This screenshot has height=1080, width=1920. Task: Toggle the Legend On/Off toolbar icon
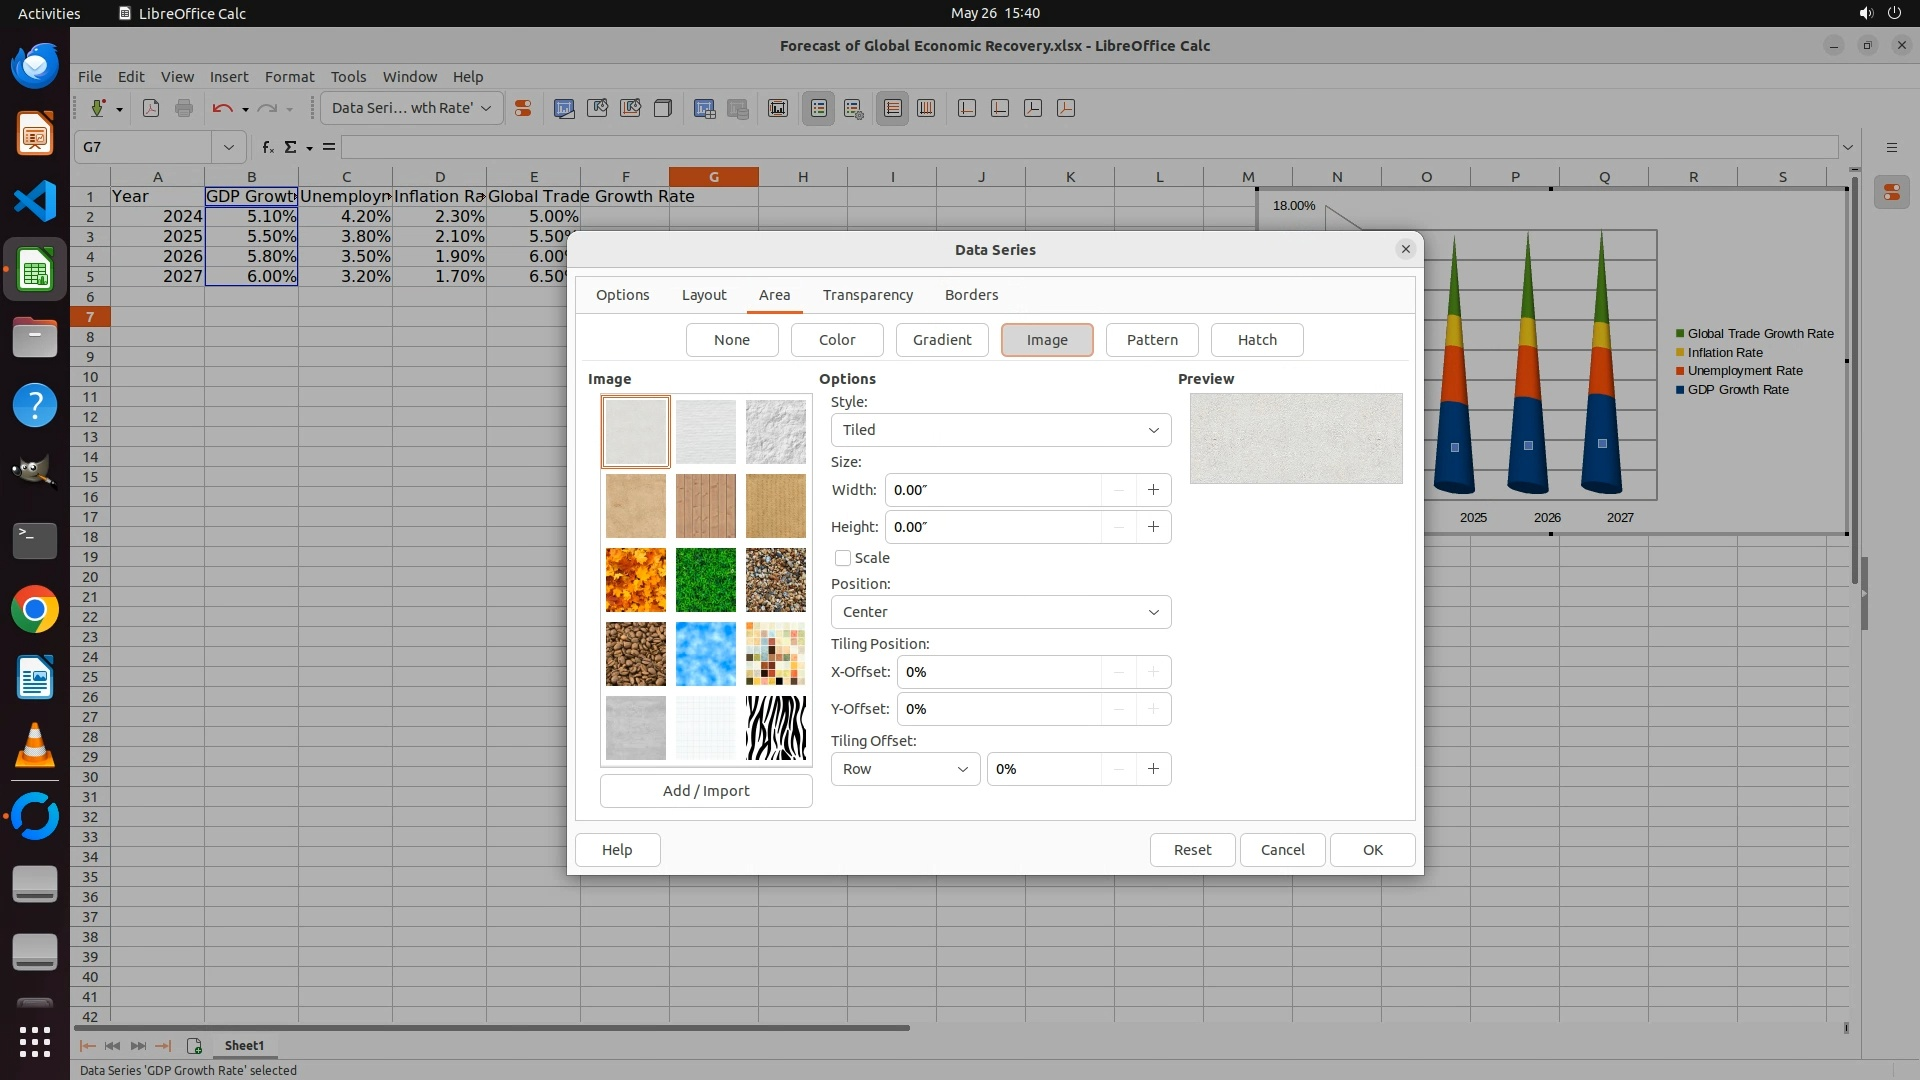[818, 108]
